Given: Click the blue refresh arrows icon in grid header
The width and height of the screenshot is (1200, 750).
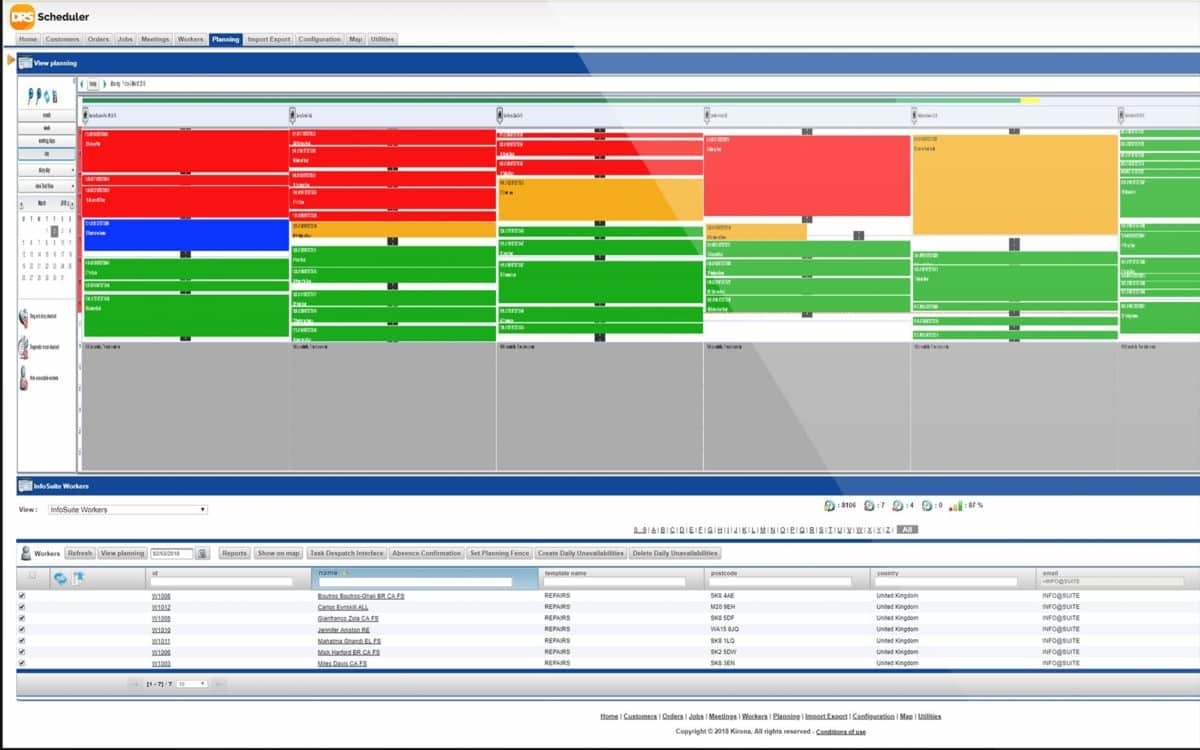Looking at the screenshot, I should click(x=60, y=578).
